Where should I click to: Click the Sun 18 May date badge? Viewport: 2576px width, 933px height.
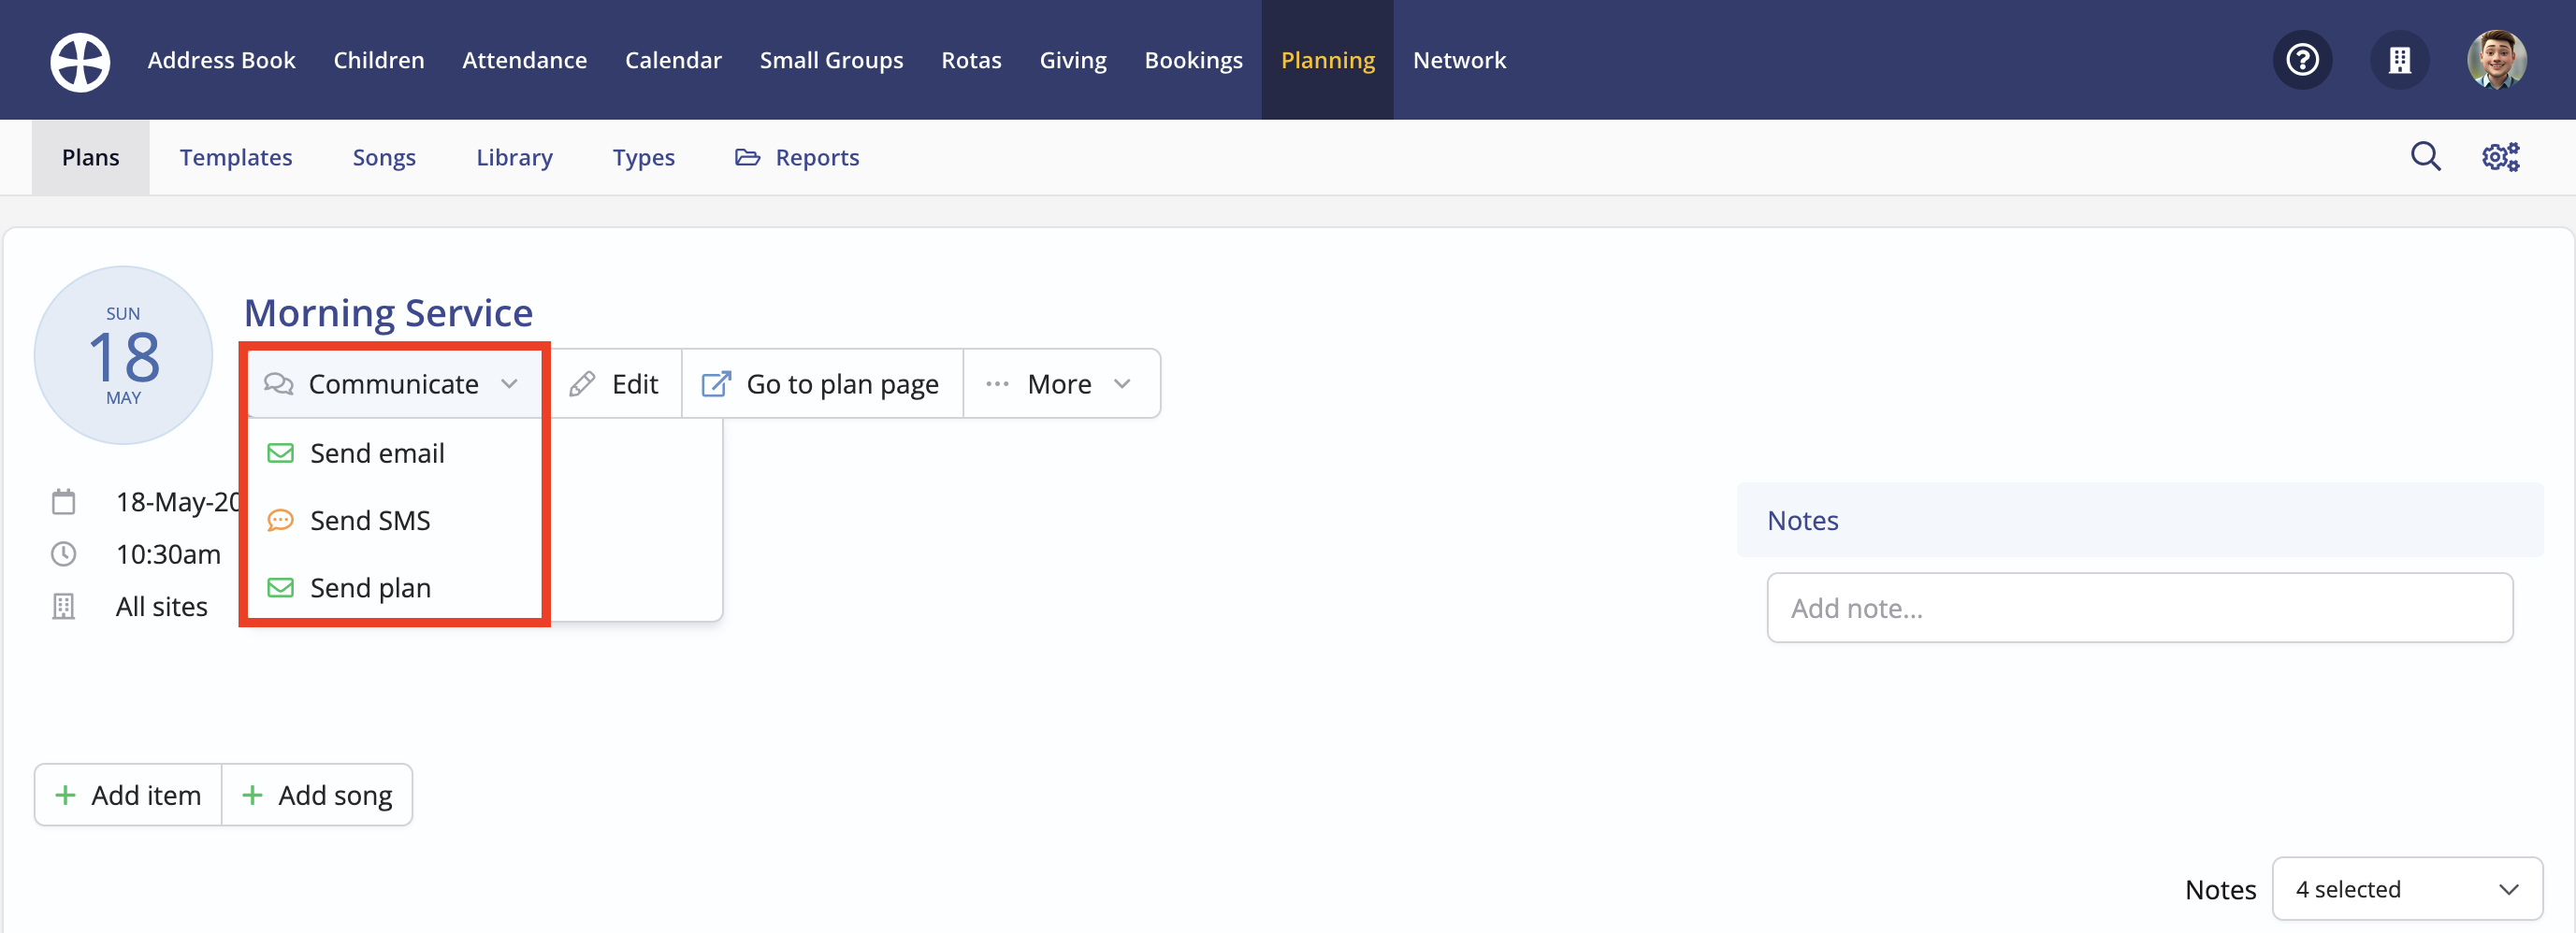[123, 355]
